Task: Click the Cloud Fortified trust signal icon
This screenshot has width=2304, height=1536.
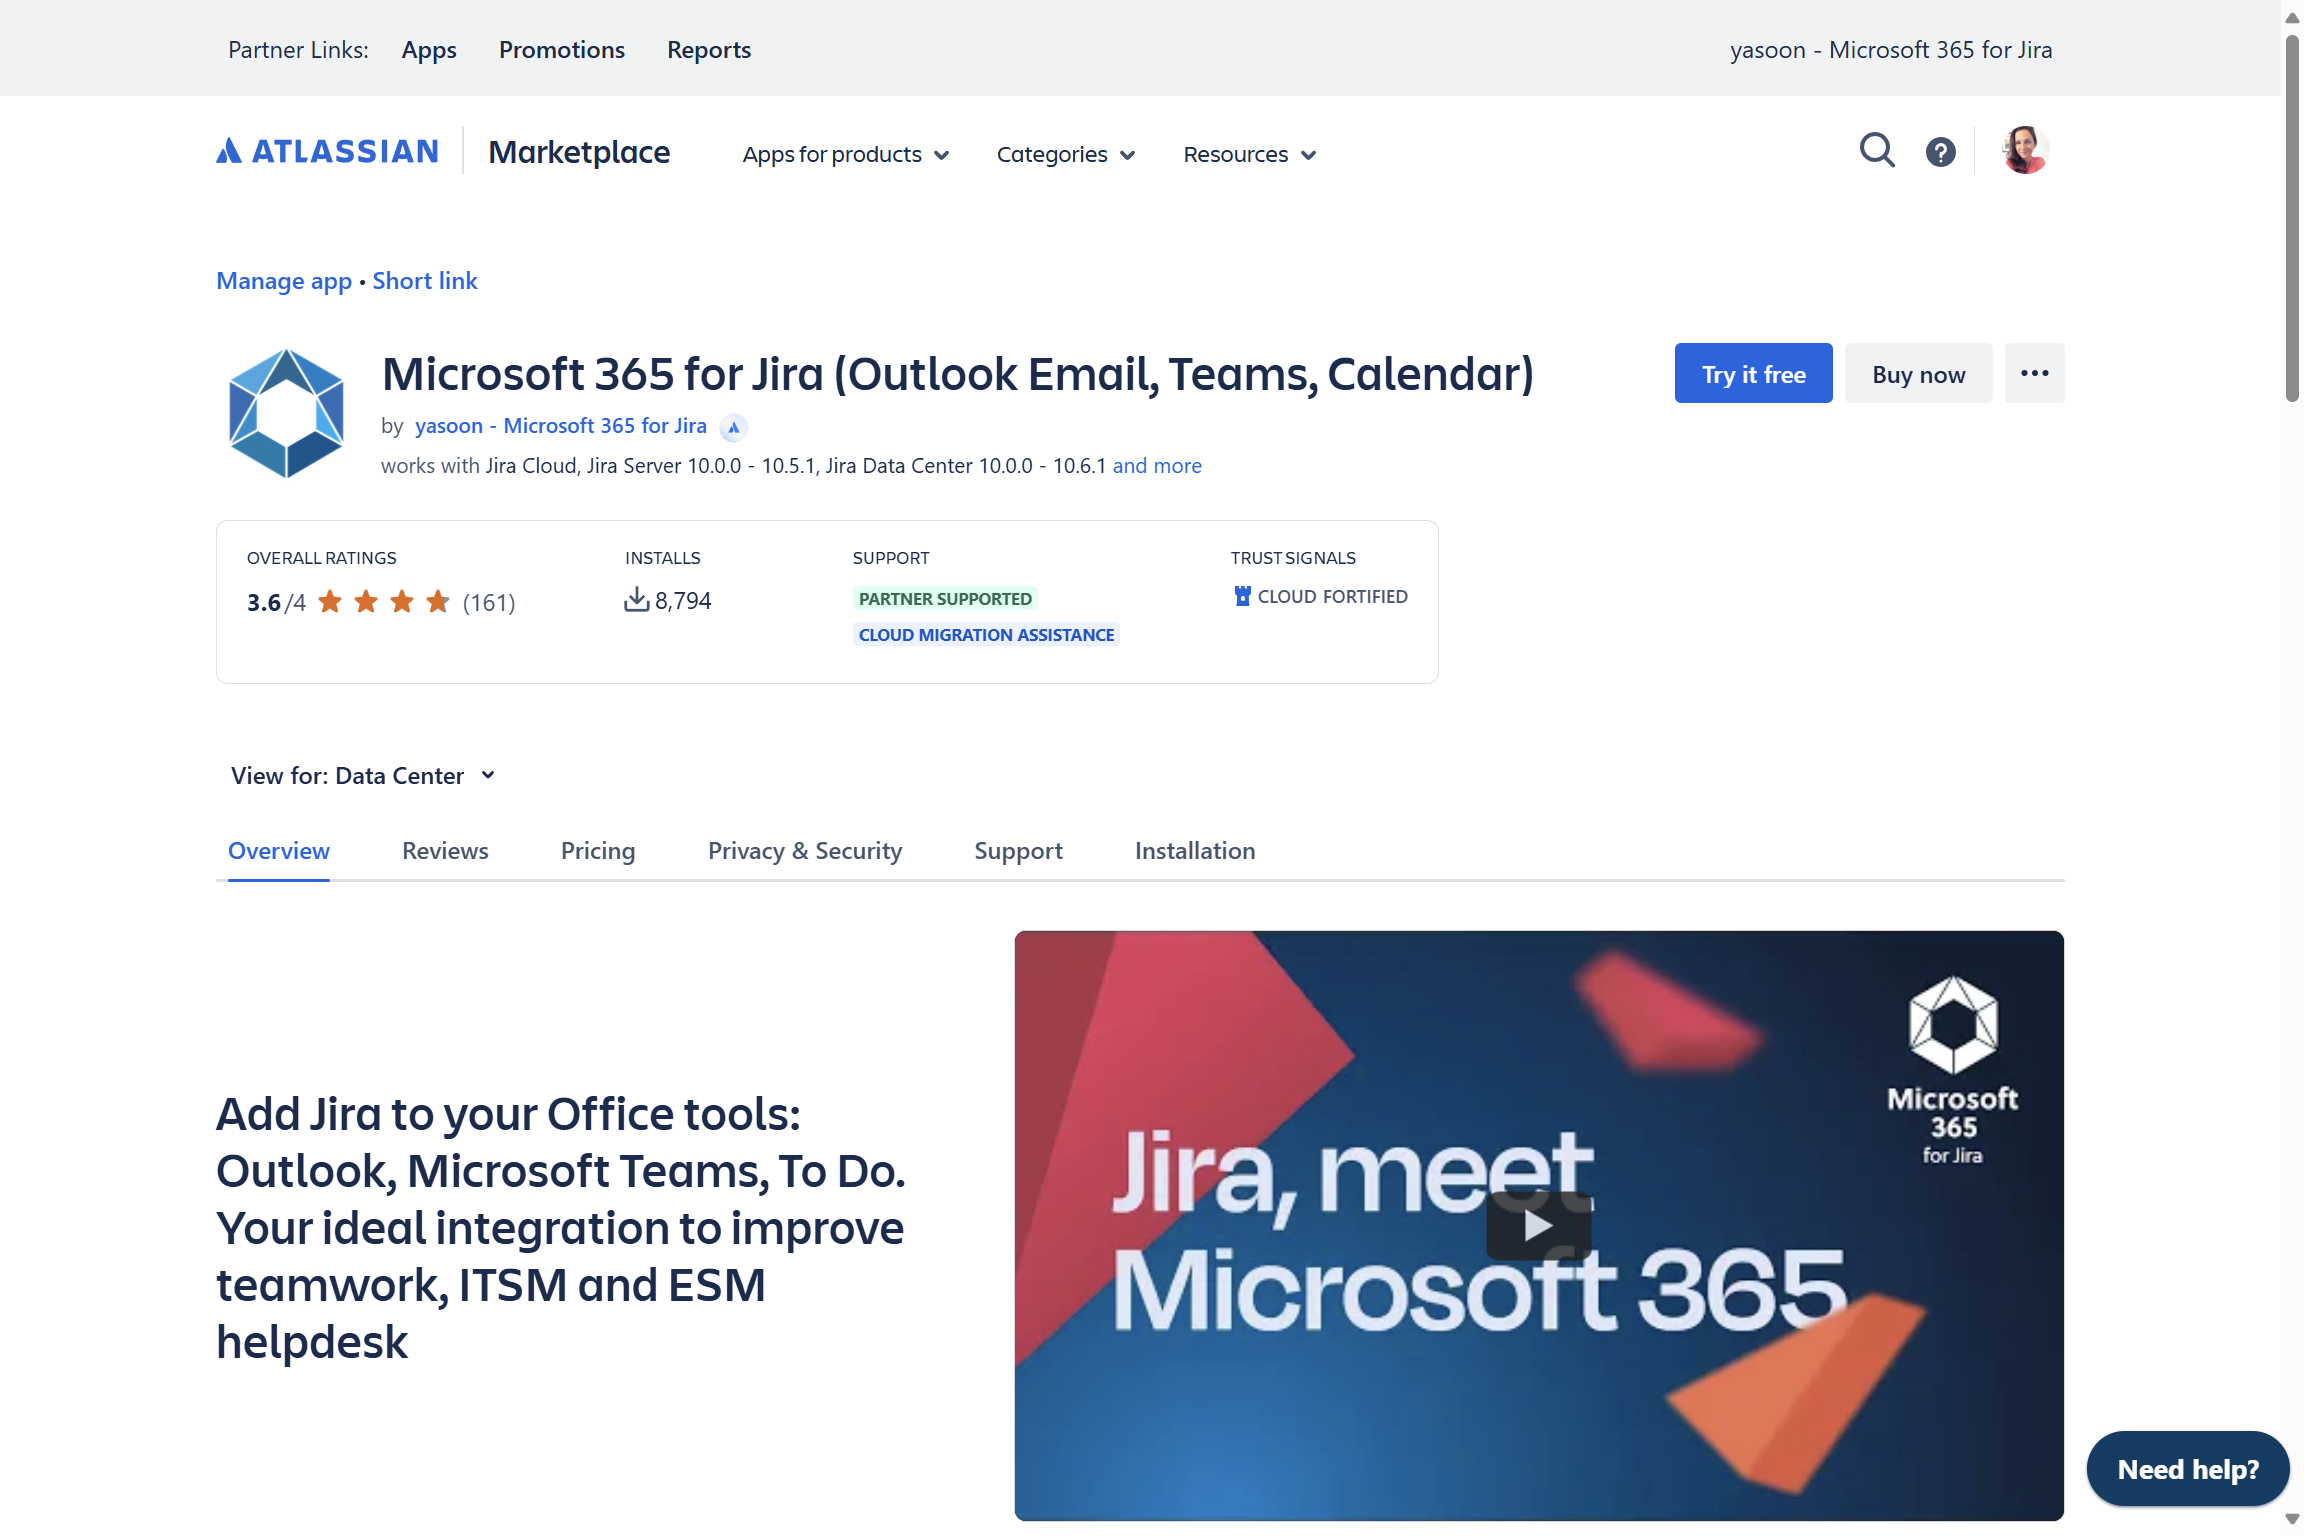Action: [1242, 596]
